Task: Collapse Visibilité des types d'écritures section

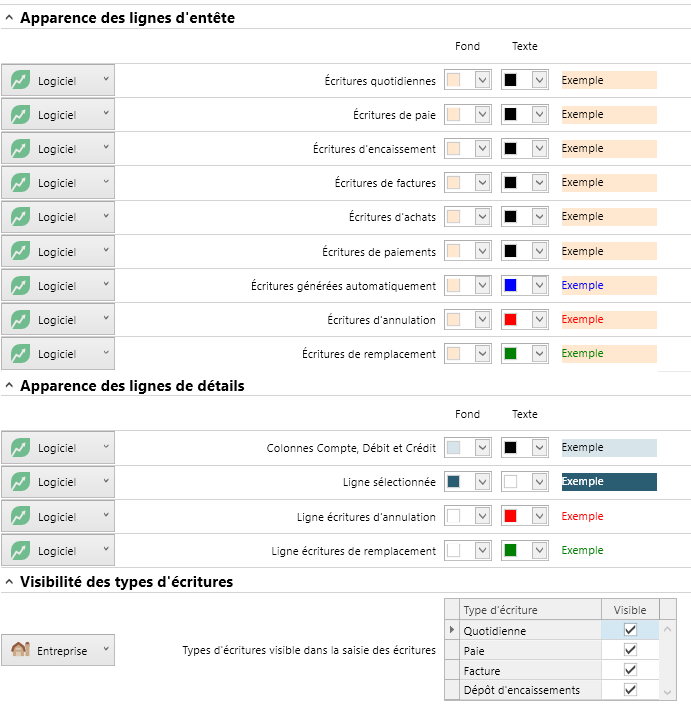Action: (9, 582)
